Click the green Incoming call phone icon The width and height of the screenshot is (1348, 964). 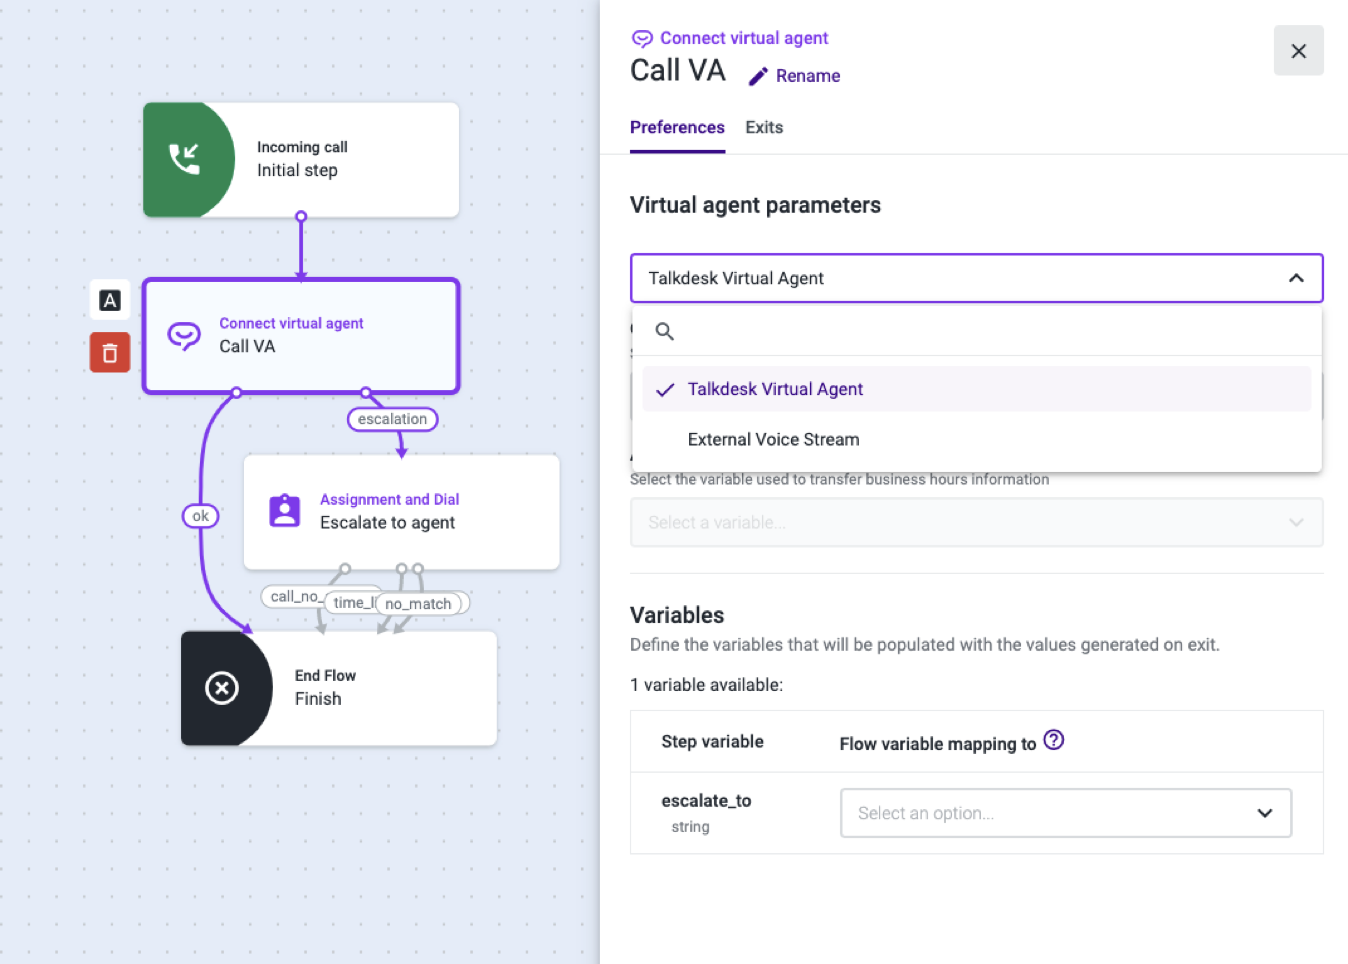click(x=185, y=159)
